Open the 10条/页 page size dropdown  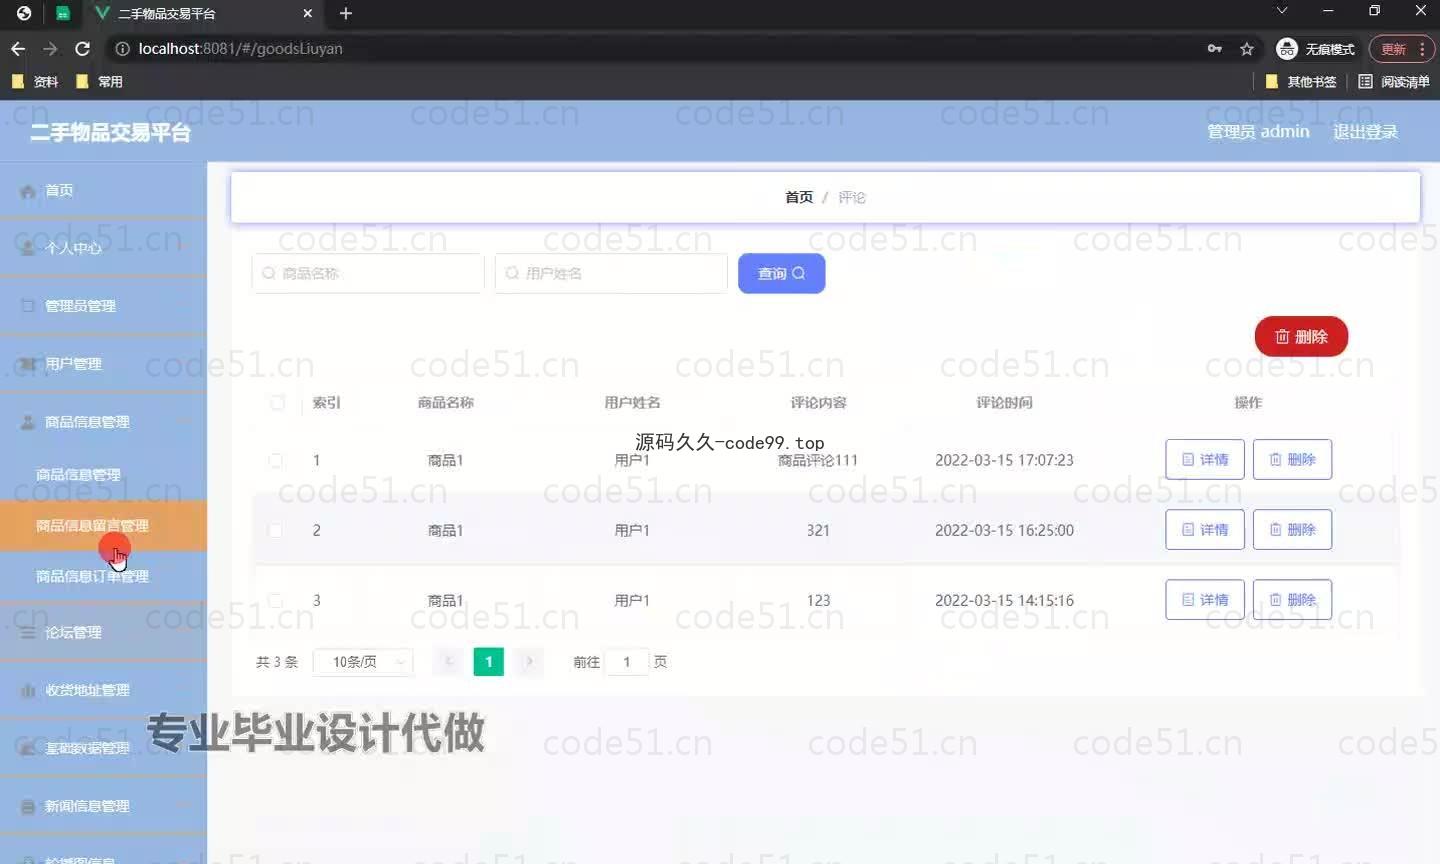coord(363,662)
